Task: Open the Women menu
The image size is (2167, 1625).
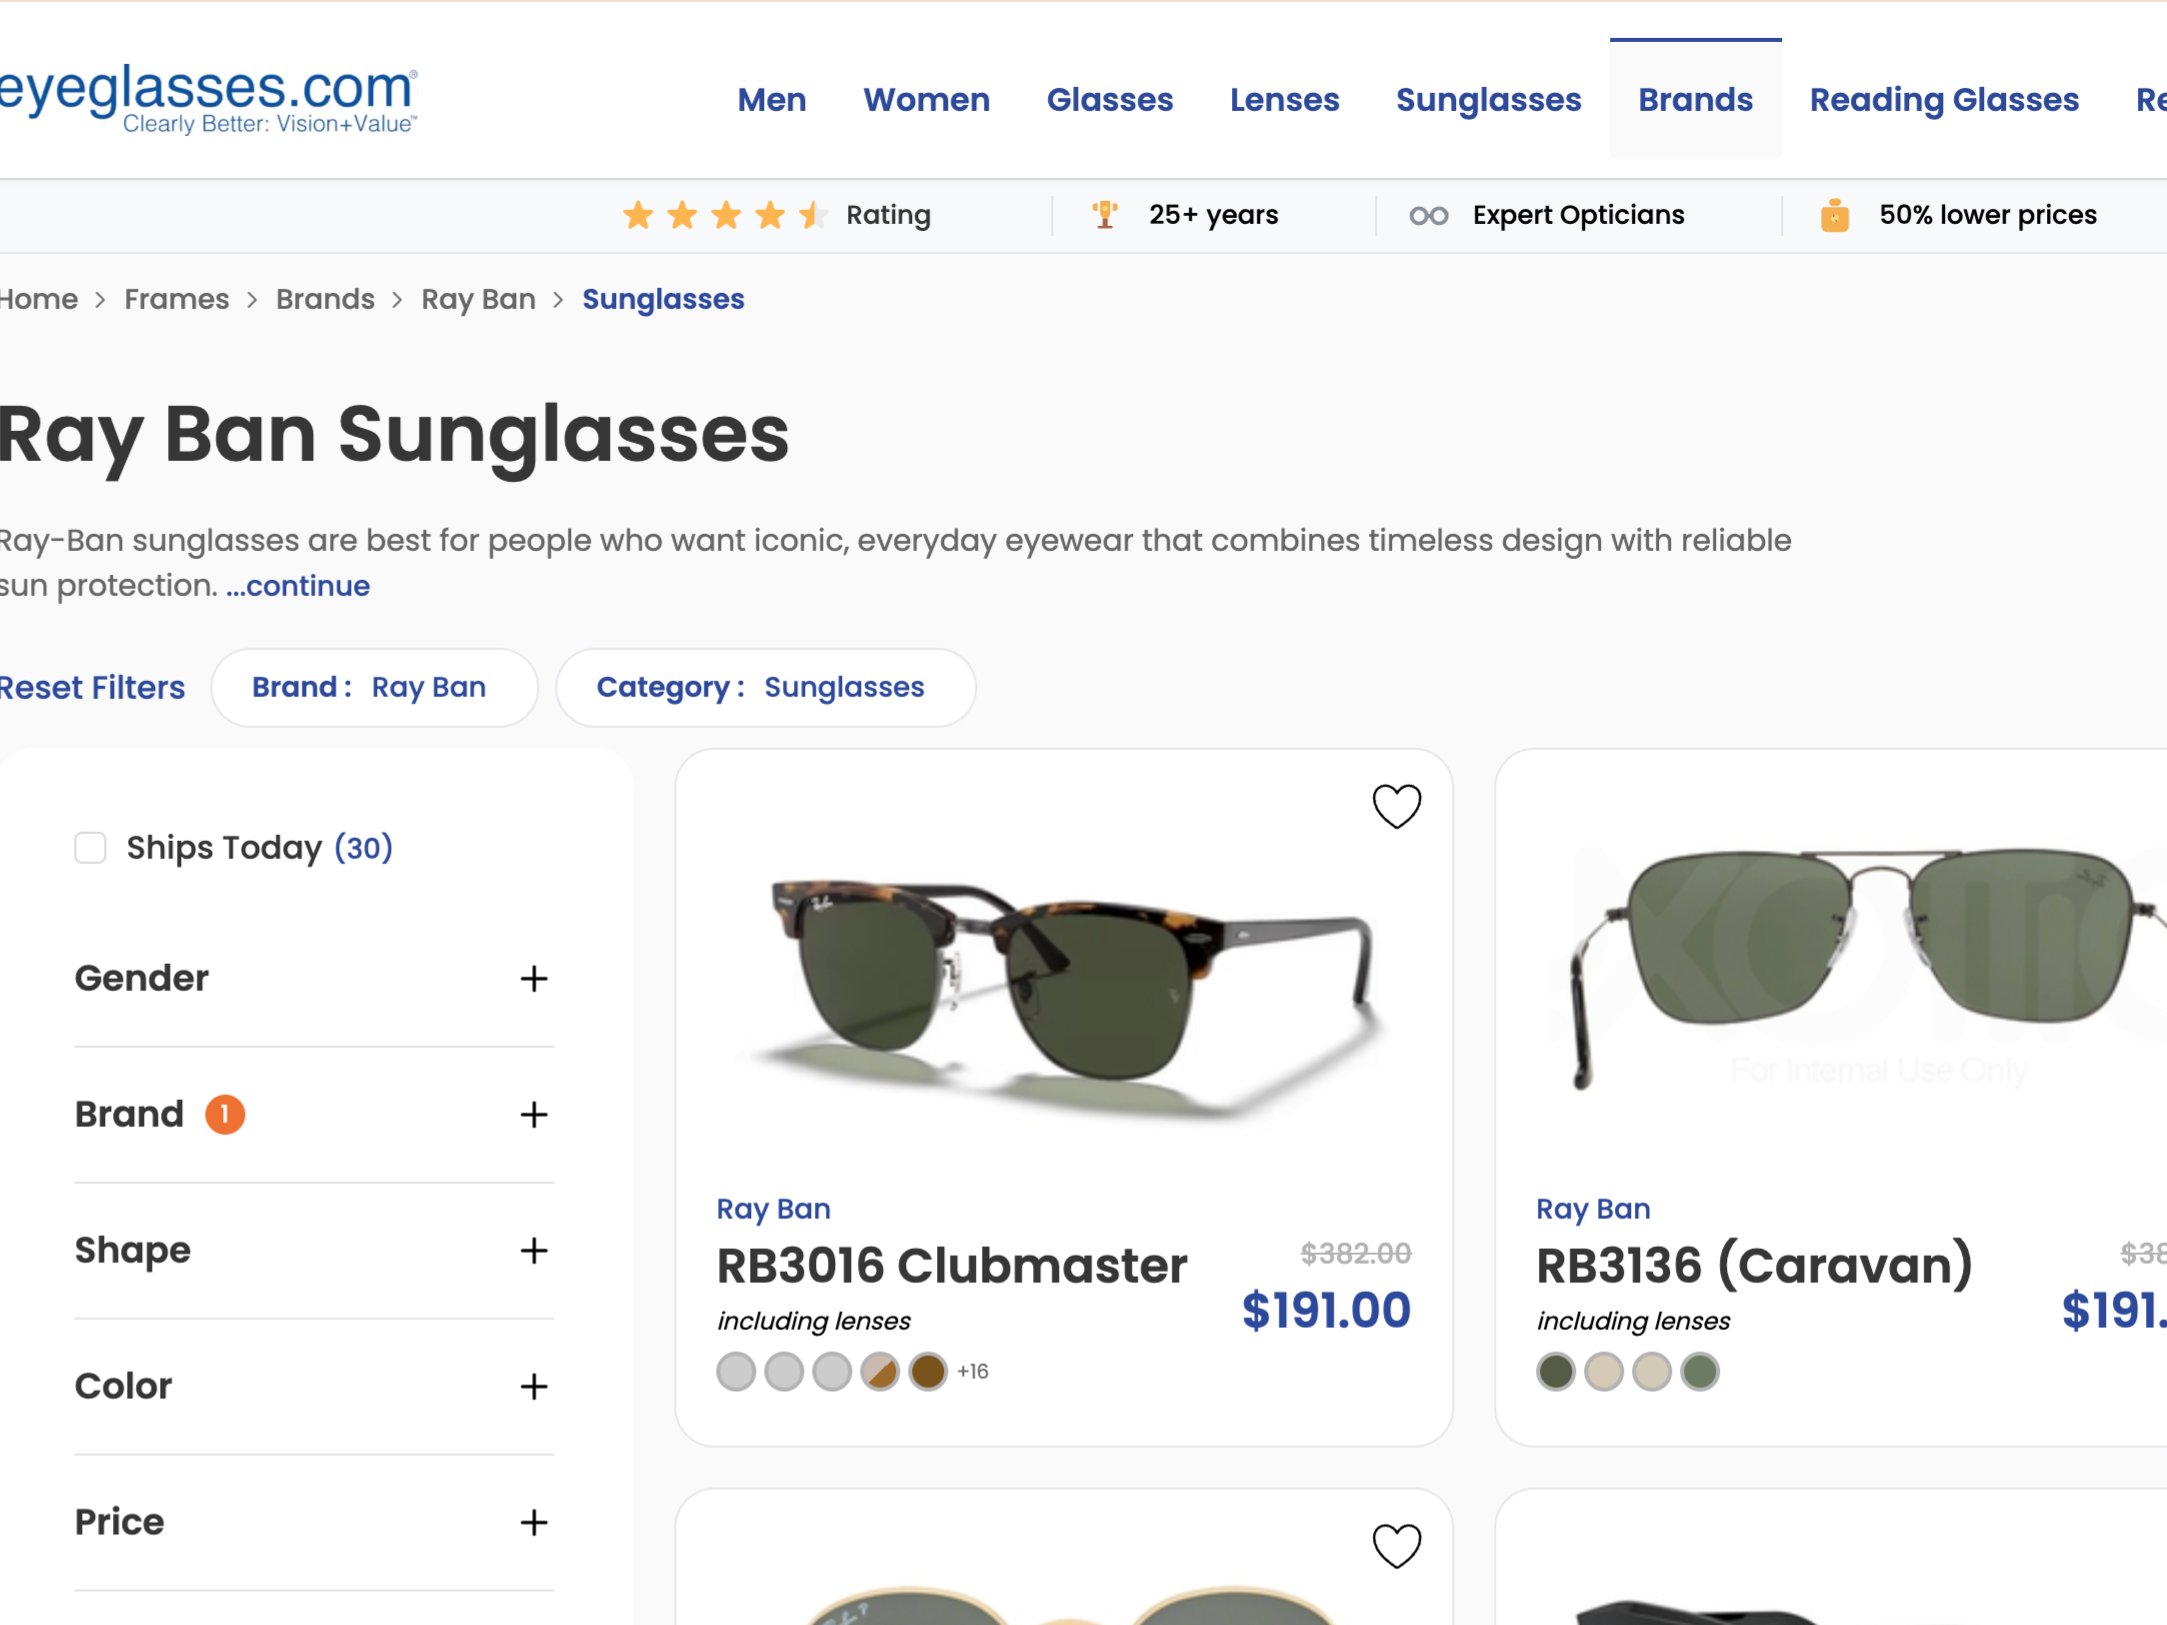Action: click(x=927, y=100)
